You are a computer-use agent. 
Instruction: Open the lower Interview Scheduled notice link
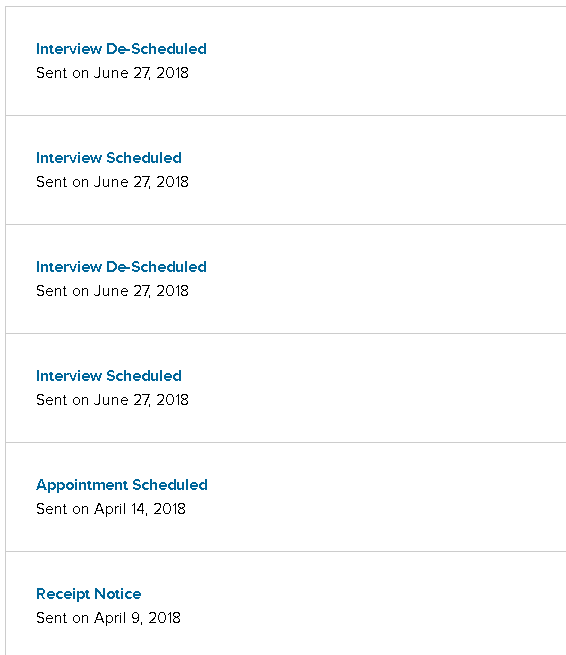(x=109, y=376)
